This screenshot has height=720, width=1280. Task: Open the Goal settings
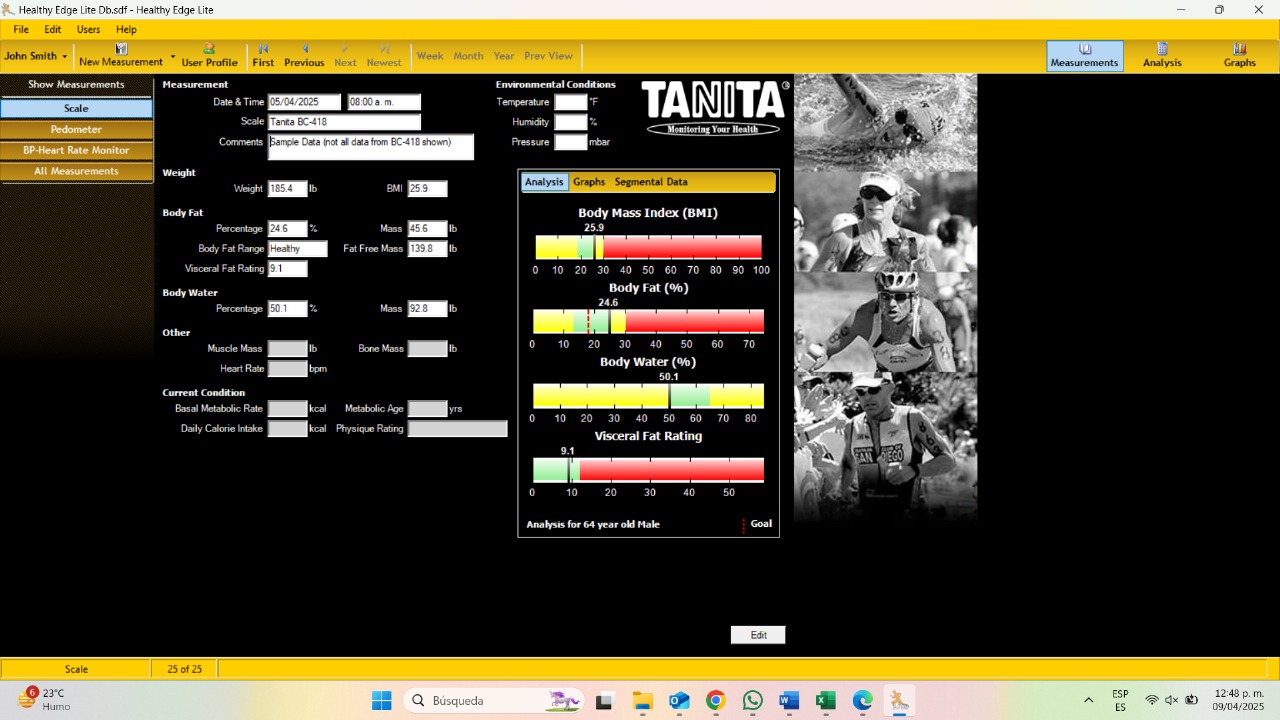point(760,523)
